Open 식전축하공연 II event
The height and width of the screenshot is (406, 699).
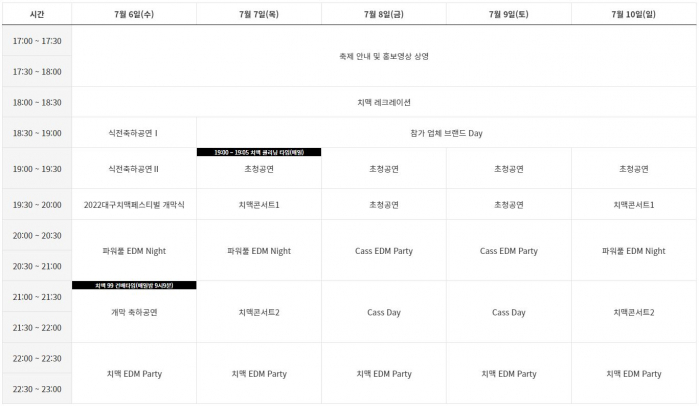pyautogui.click(x=134, y=169)
